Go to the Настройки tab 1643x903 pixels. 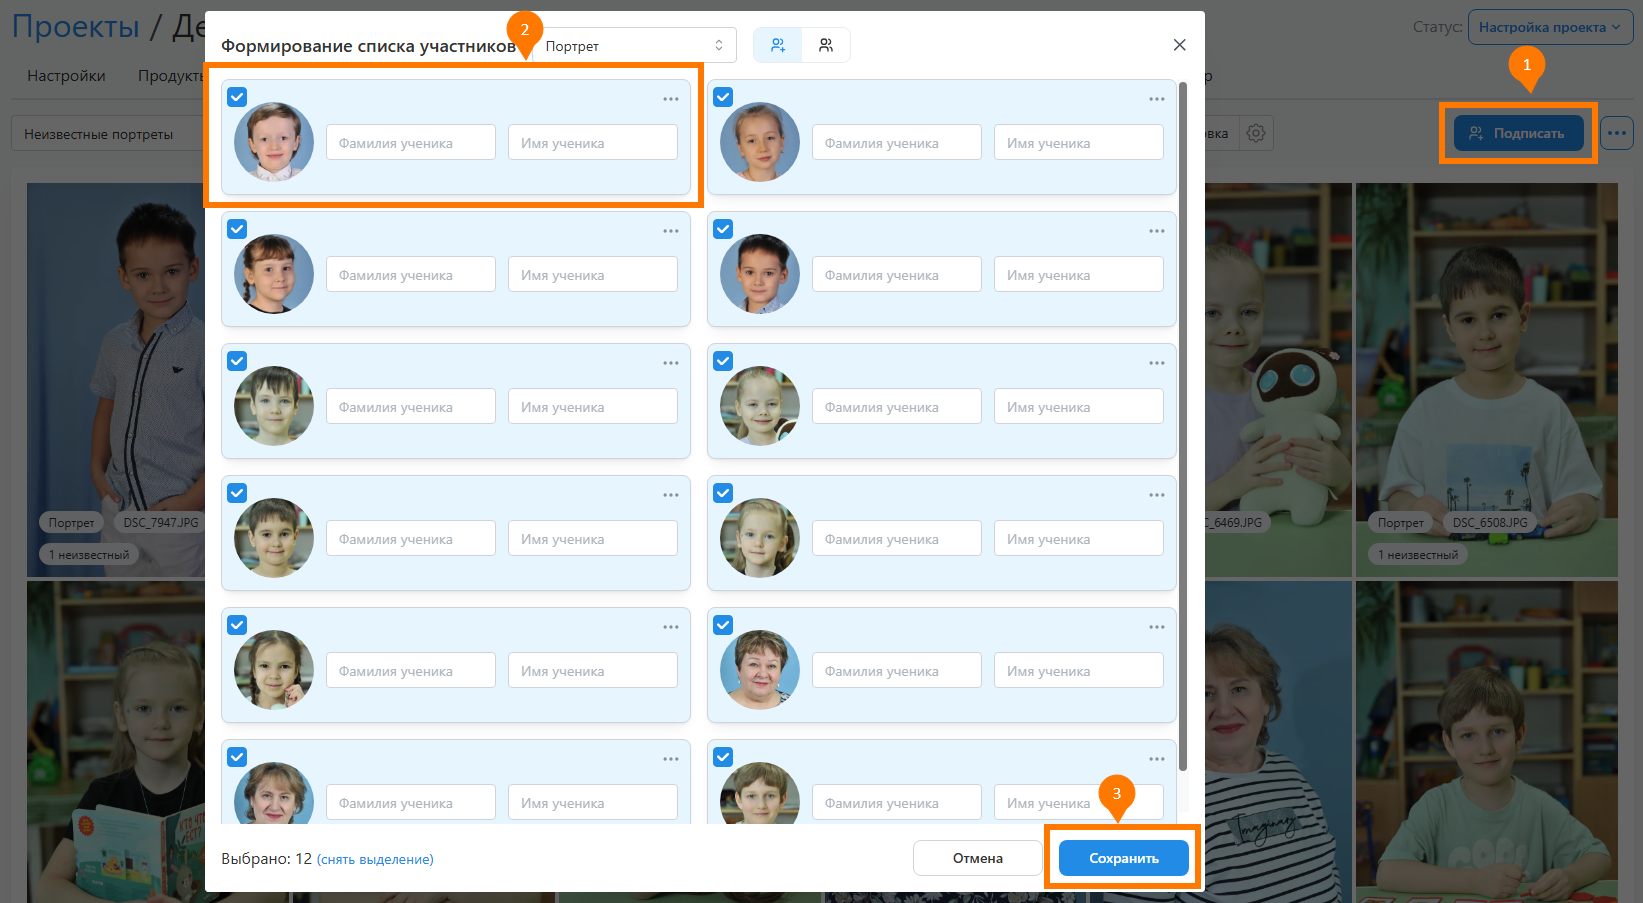coord(66,76)
